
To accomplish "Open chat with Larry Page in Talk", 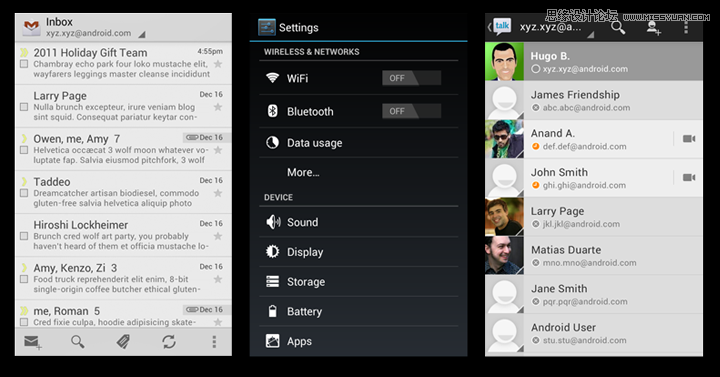I will click(x=594, y=217).
